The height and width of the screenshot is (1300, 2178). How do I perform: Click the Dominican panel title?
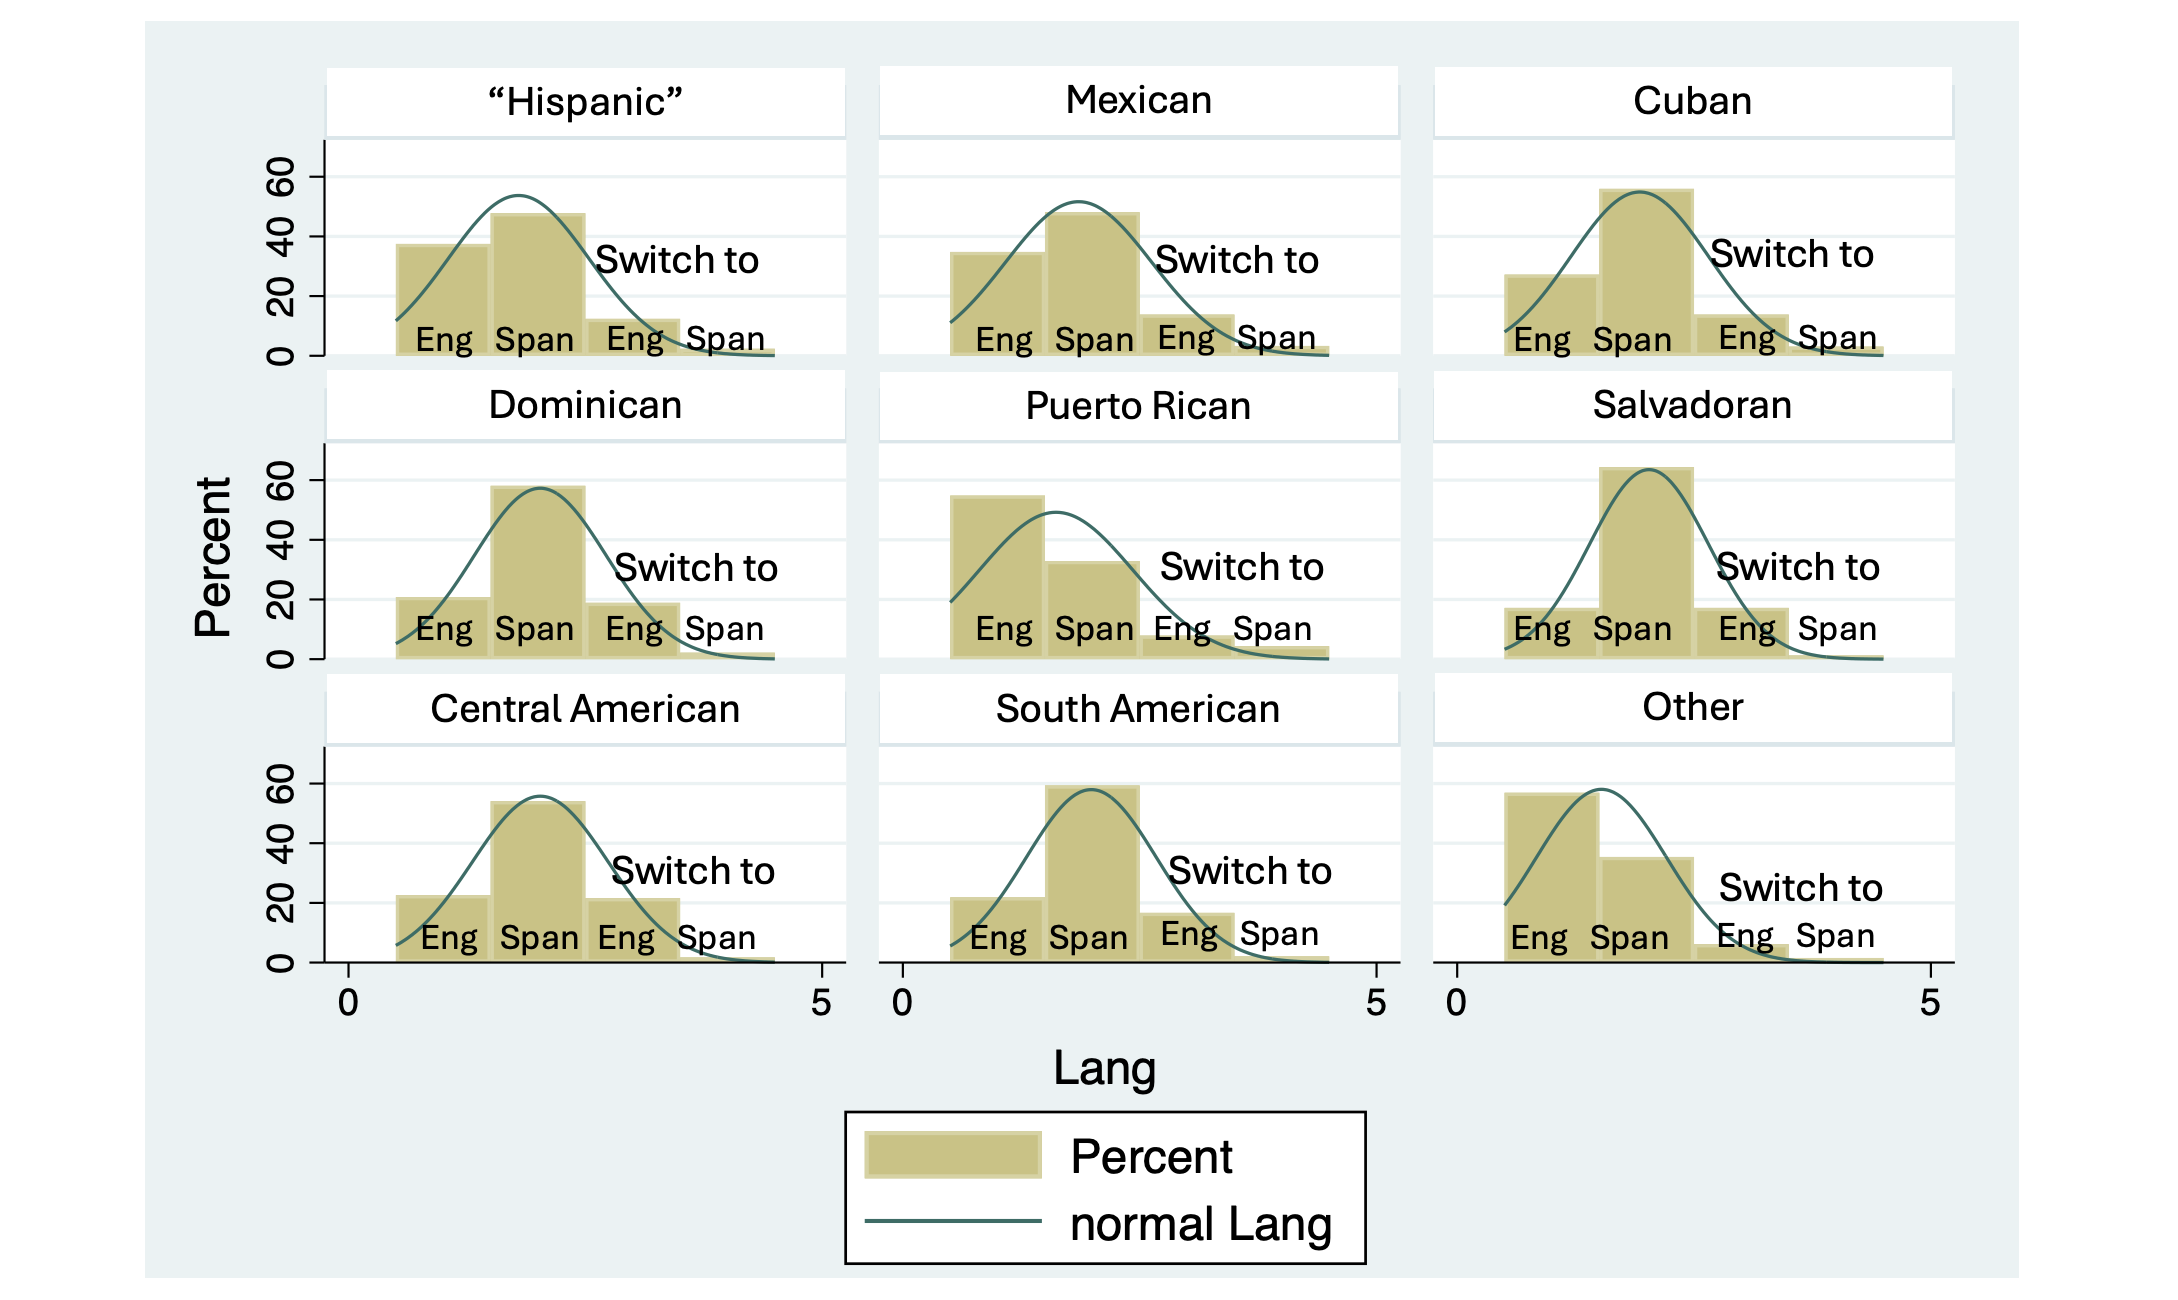(585, 405)
